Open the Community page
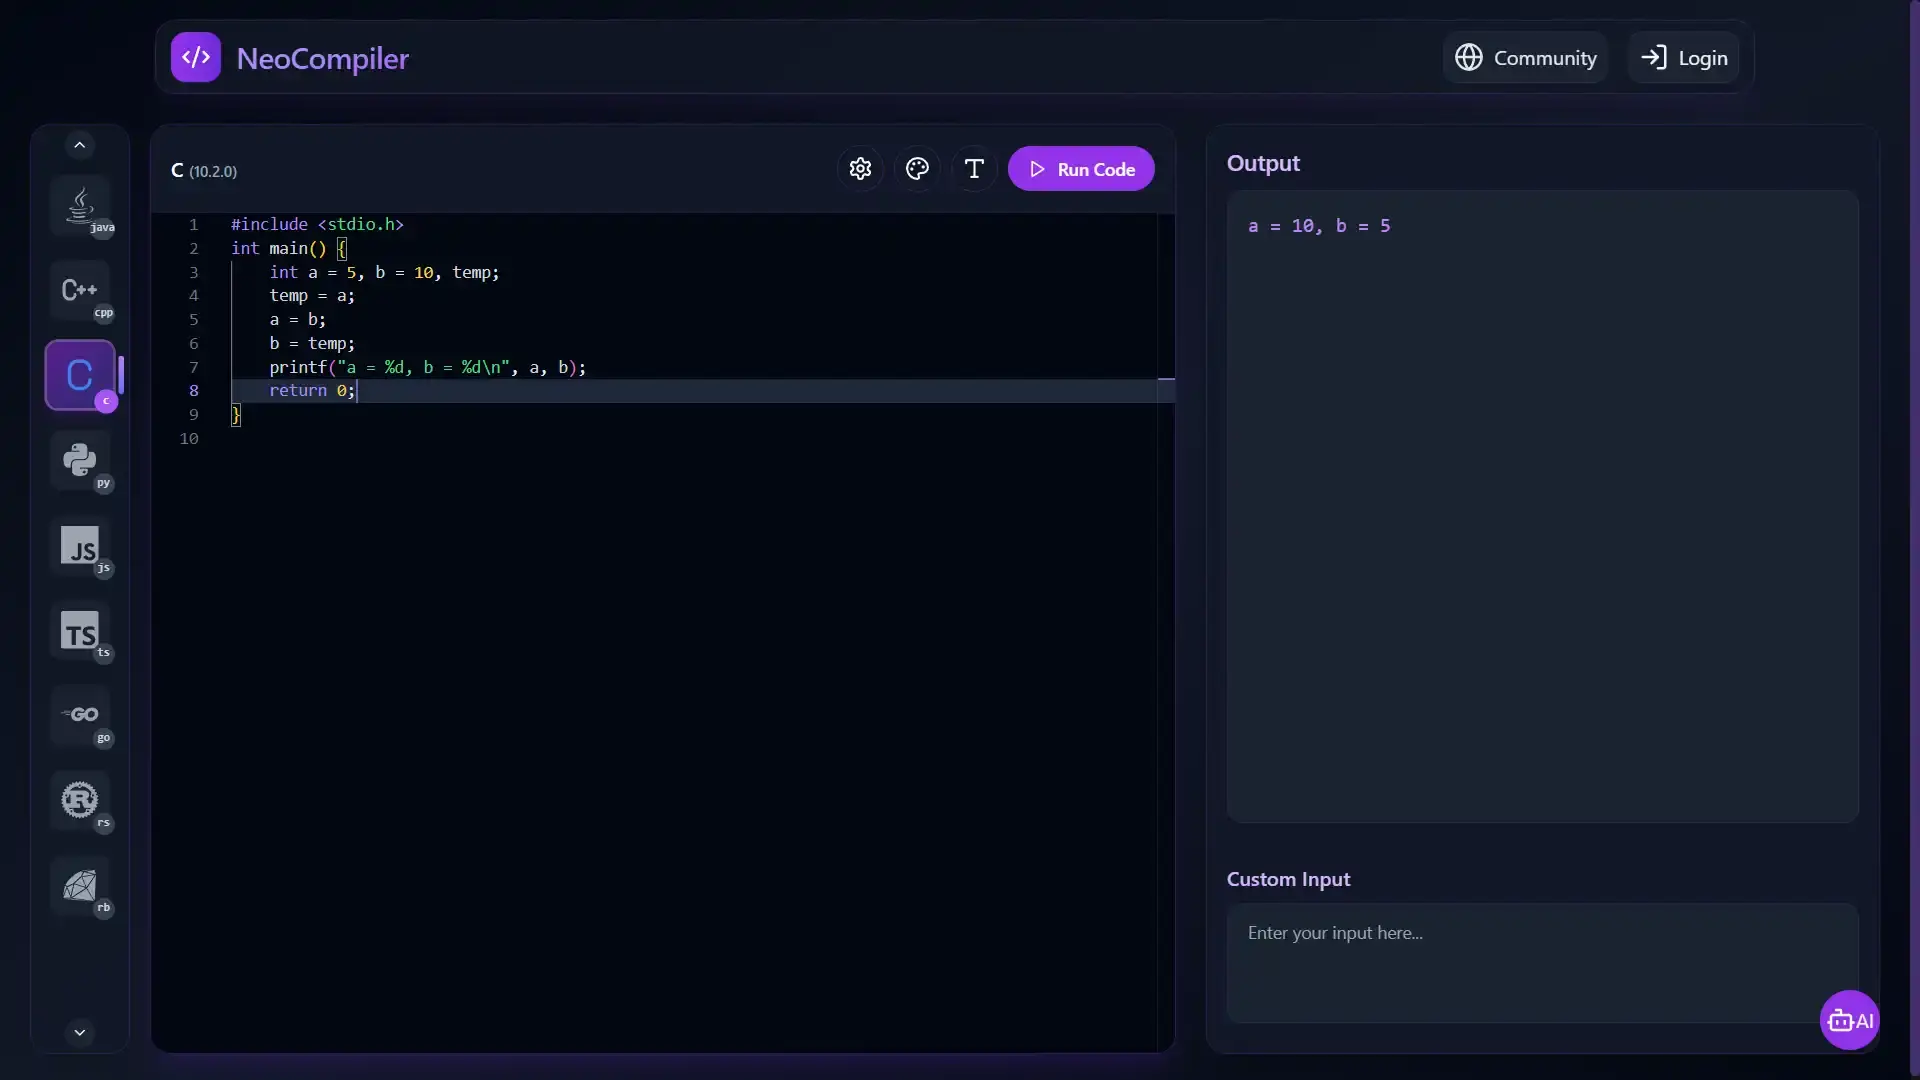This screenshot has height=1080, width=1920. coord(1526,57)
